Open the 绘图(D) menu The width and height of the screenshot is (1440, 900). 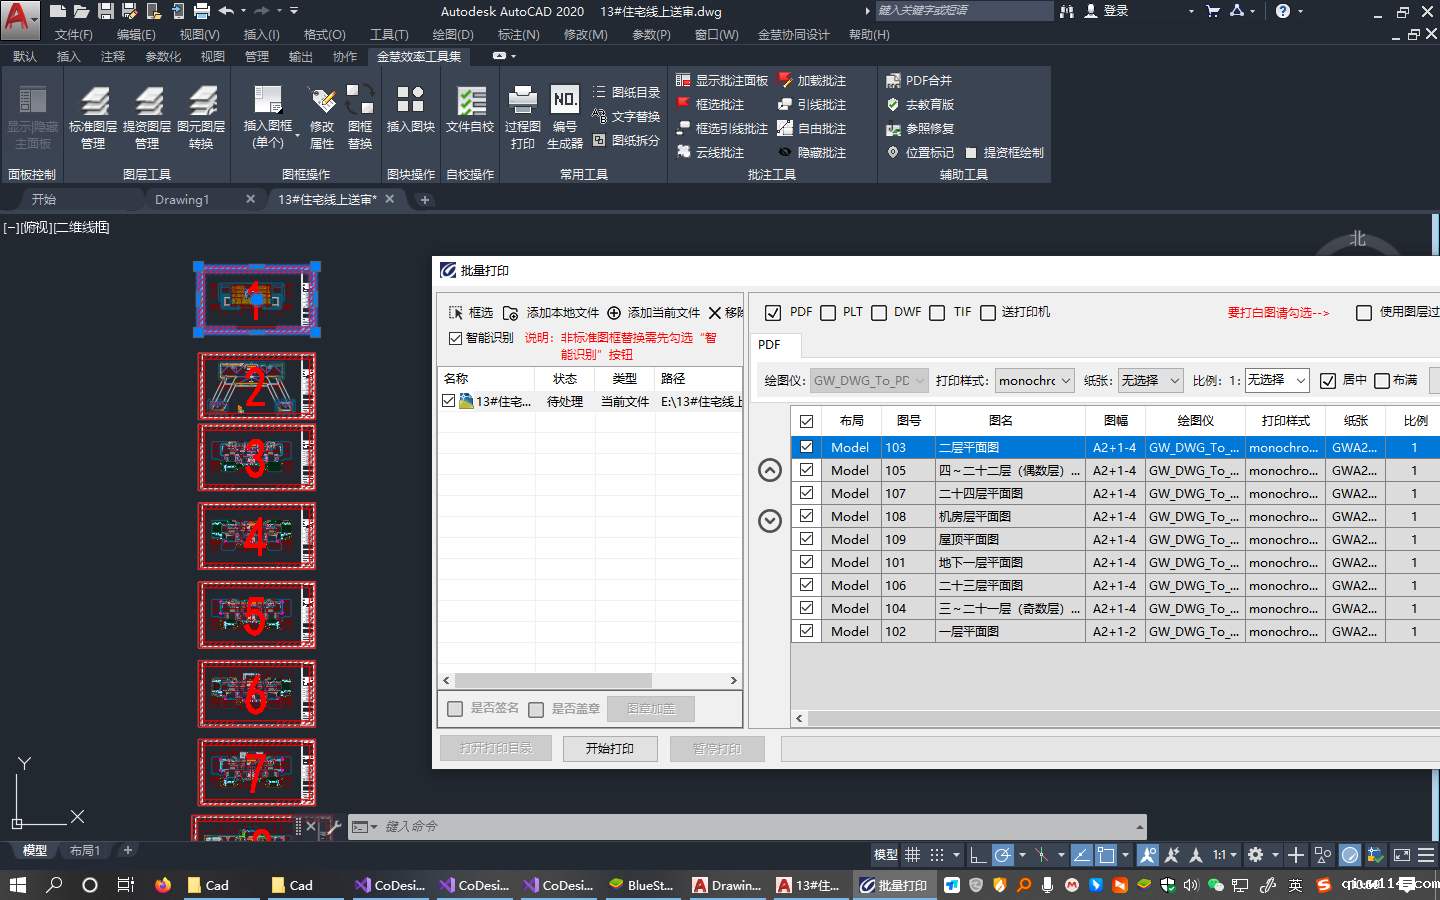452,35
